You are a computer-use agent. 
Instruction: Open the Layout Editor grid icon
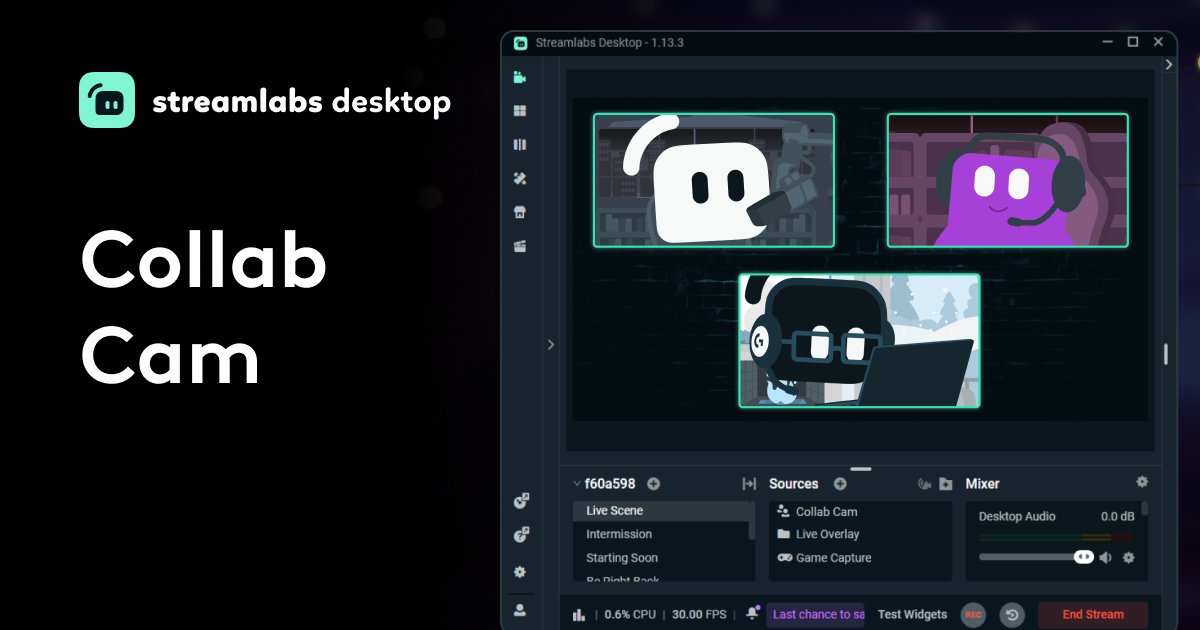click(x=519, y=111)
